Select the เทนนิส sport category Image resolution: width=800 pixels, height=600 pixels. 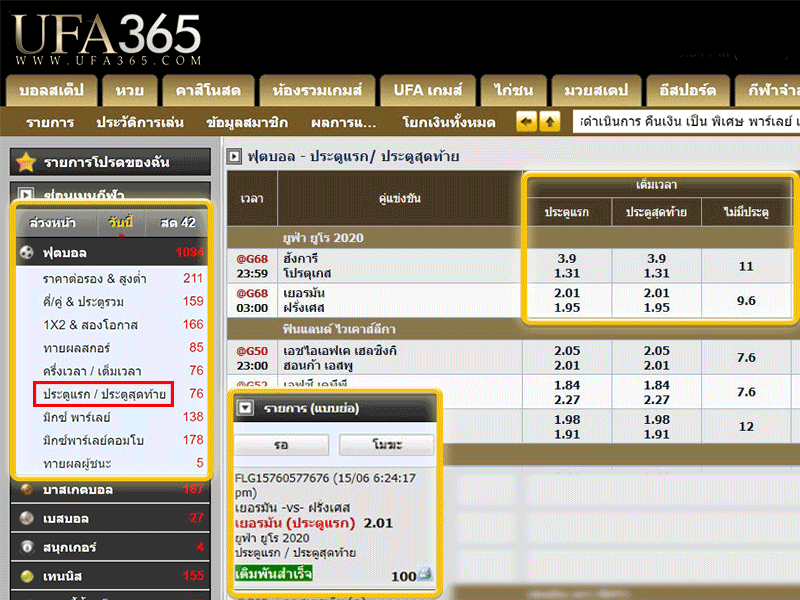(x=110, y=576)
